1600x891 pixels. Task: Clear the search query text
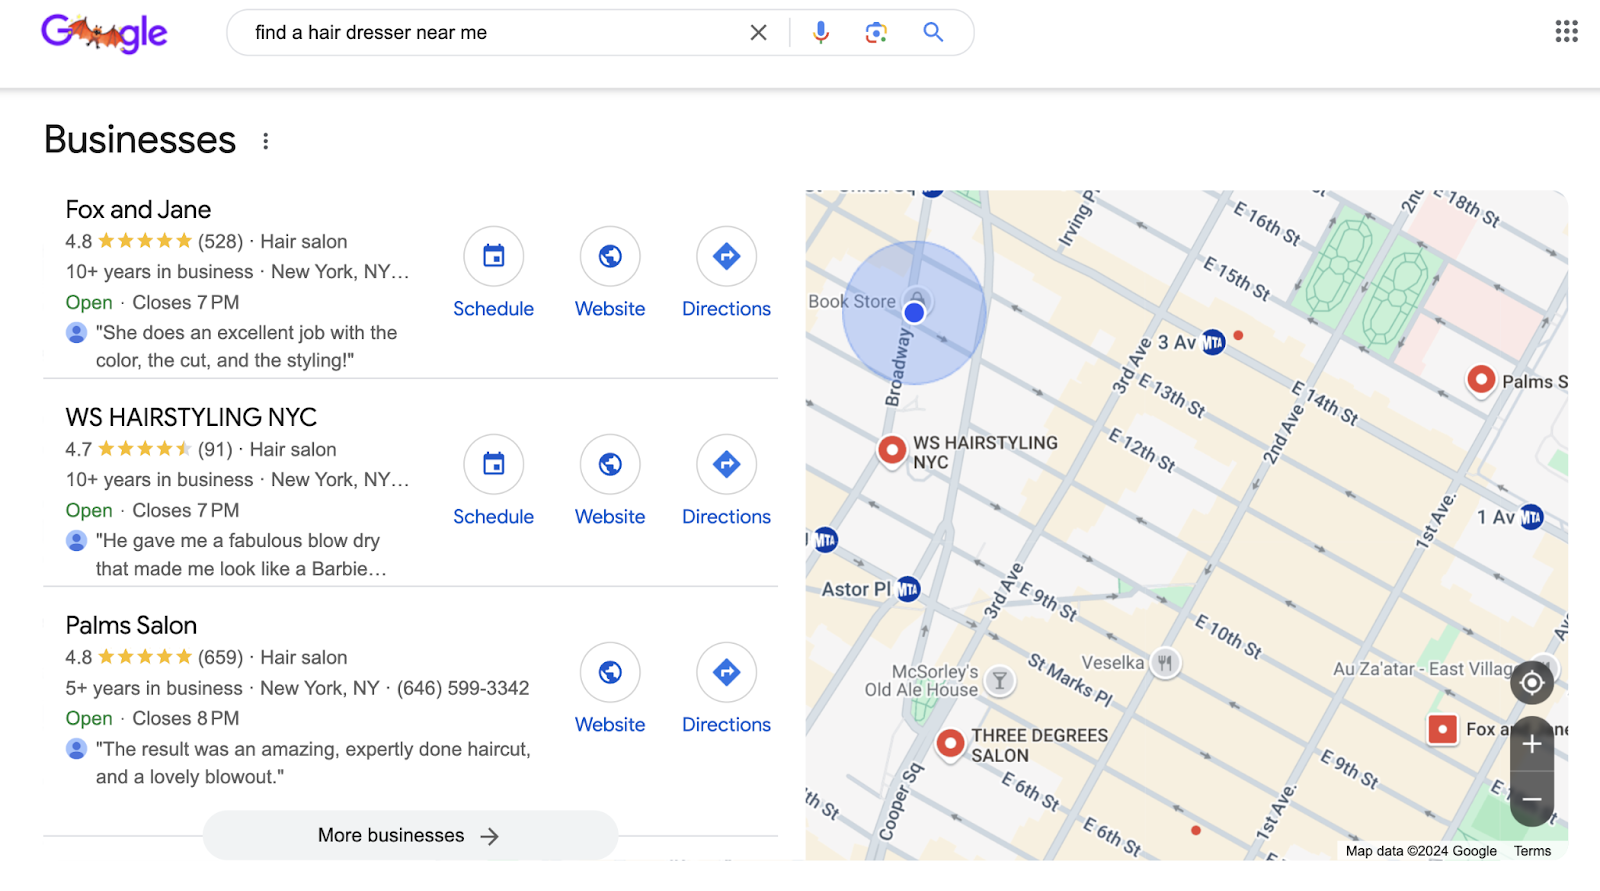[758, 33]
